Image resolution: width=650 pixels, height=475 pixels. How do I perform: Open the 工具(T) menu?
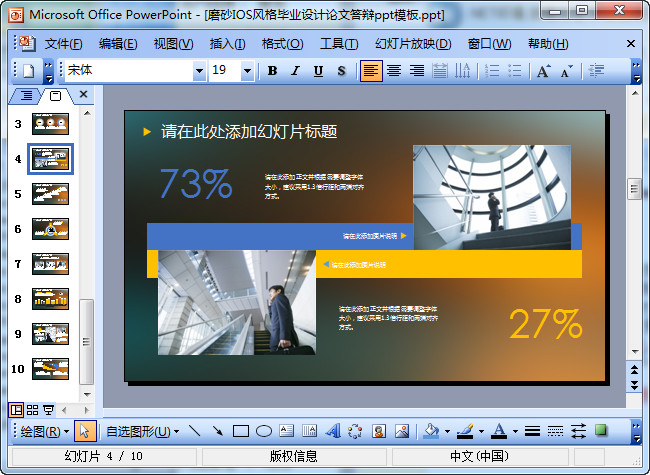point(339,44)
